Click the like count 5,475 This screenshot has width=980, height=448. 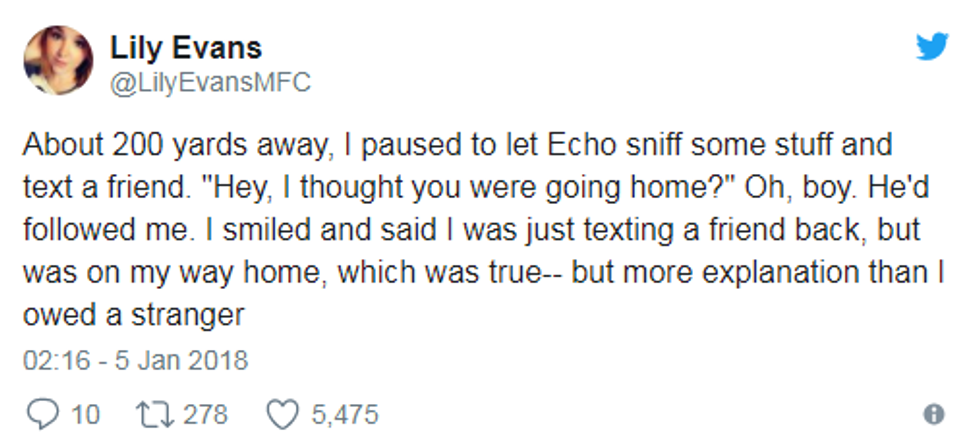tap(345, 415)
